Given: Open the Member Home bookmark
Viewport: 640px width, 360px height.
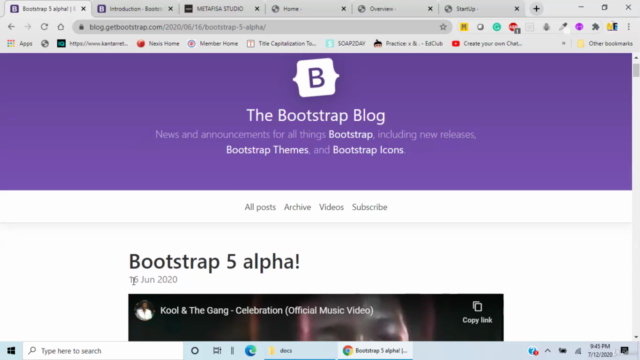Looking at the screenshot, I should (x=213, y=43).
